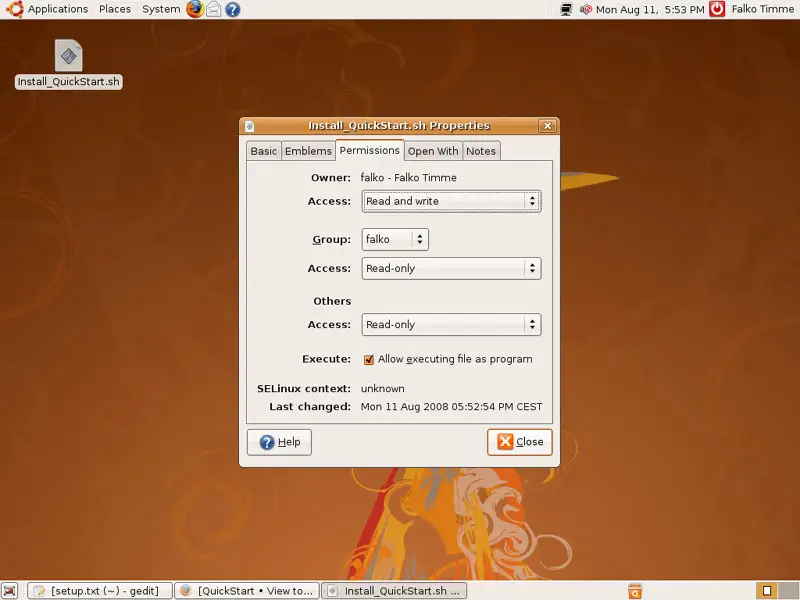Click the 'falko - Falko Timme' owner text
The height and width of the screenshot is (600, 800).
(x=408, y=178)
